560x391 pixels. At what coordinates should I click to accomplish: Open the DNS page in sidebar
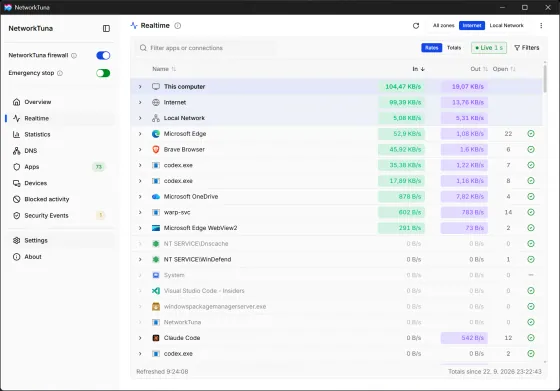click(60, 151)
